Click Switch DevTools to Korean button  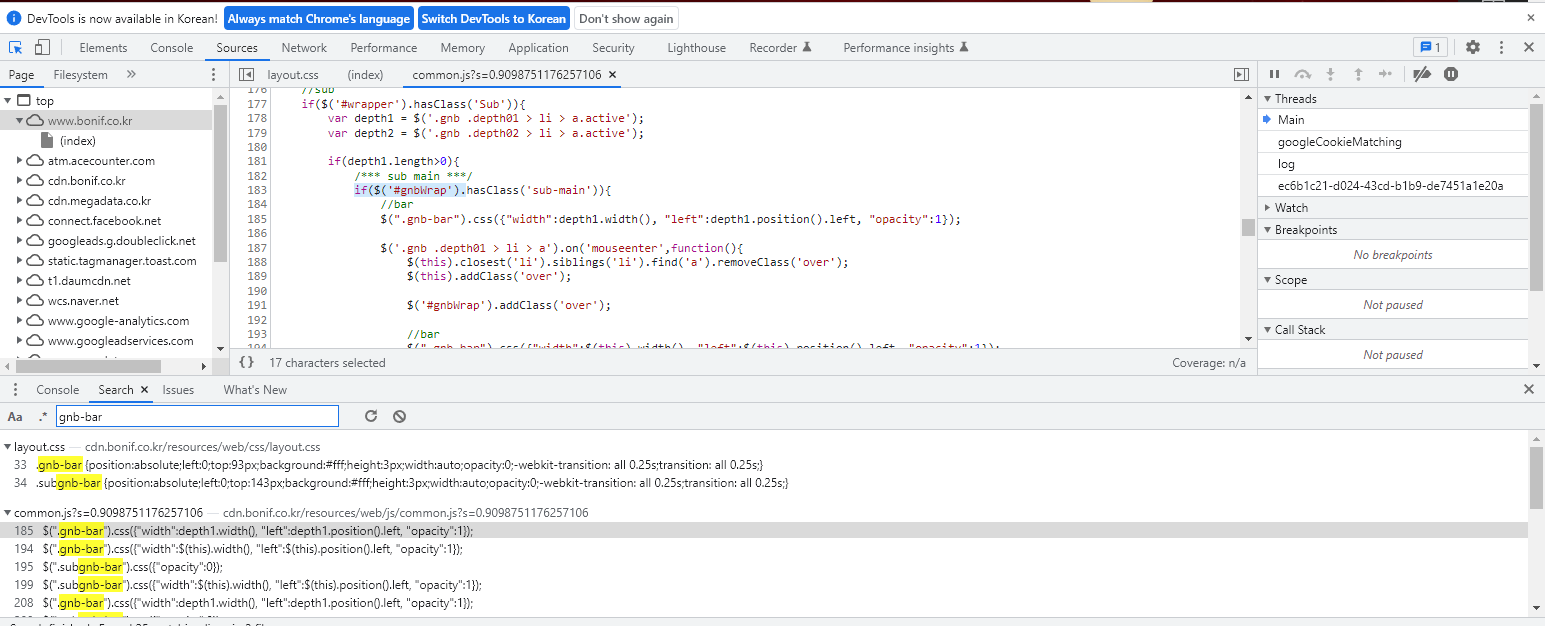(x=494, y=18)
